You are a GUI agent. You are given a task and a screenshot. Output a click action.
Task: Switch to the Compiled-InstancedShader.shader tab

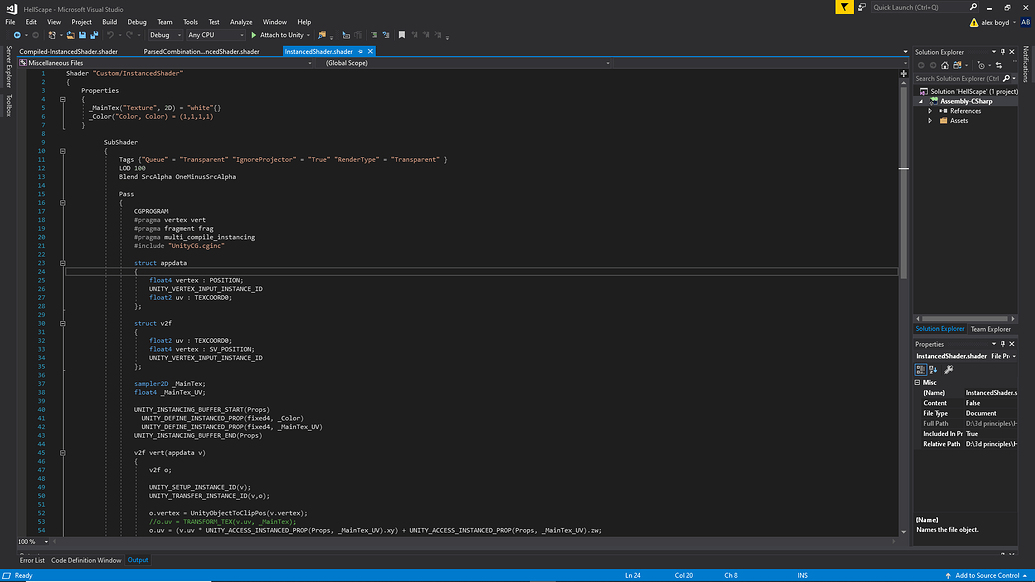68,51
